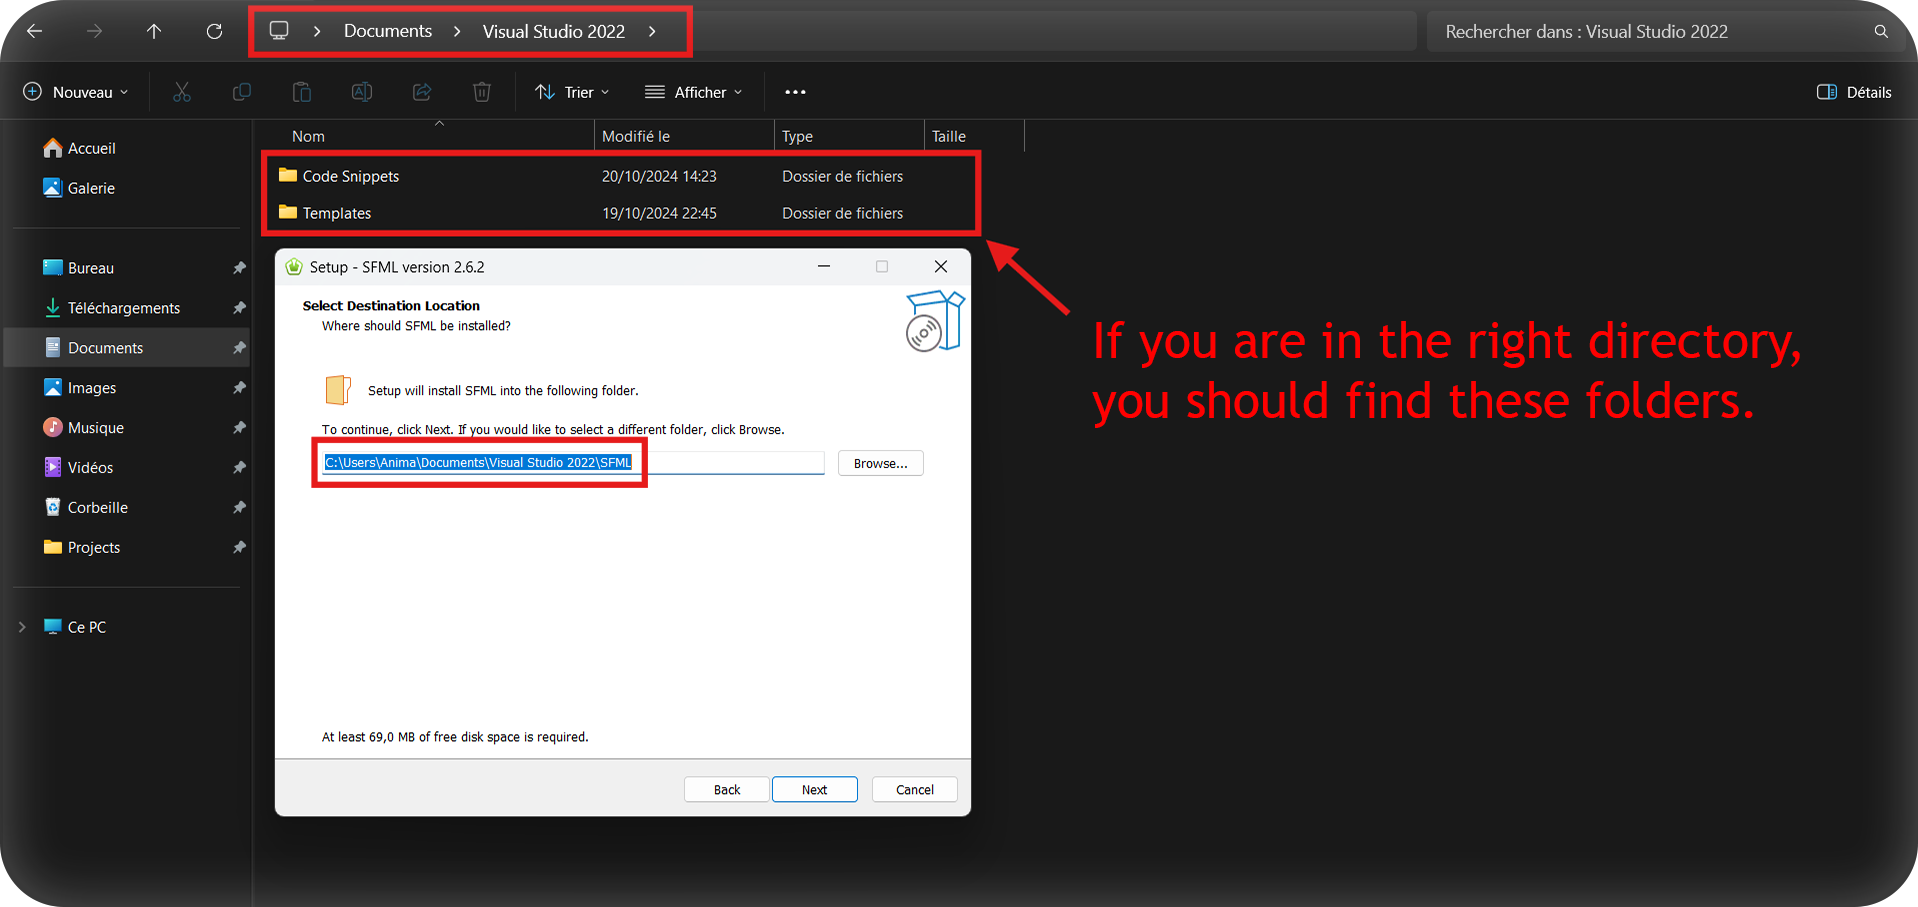This screenshot has height=907, width=1918.
Task: Open Galerie in the sidebar
Action: click(x=91, y=188)
